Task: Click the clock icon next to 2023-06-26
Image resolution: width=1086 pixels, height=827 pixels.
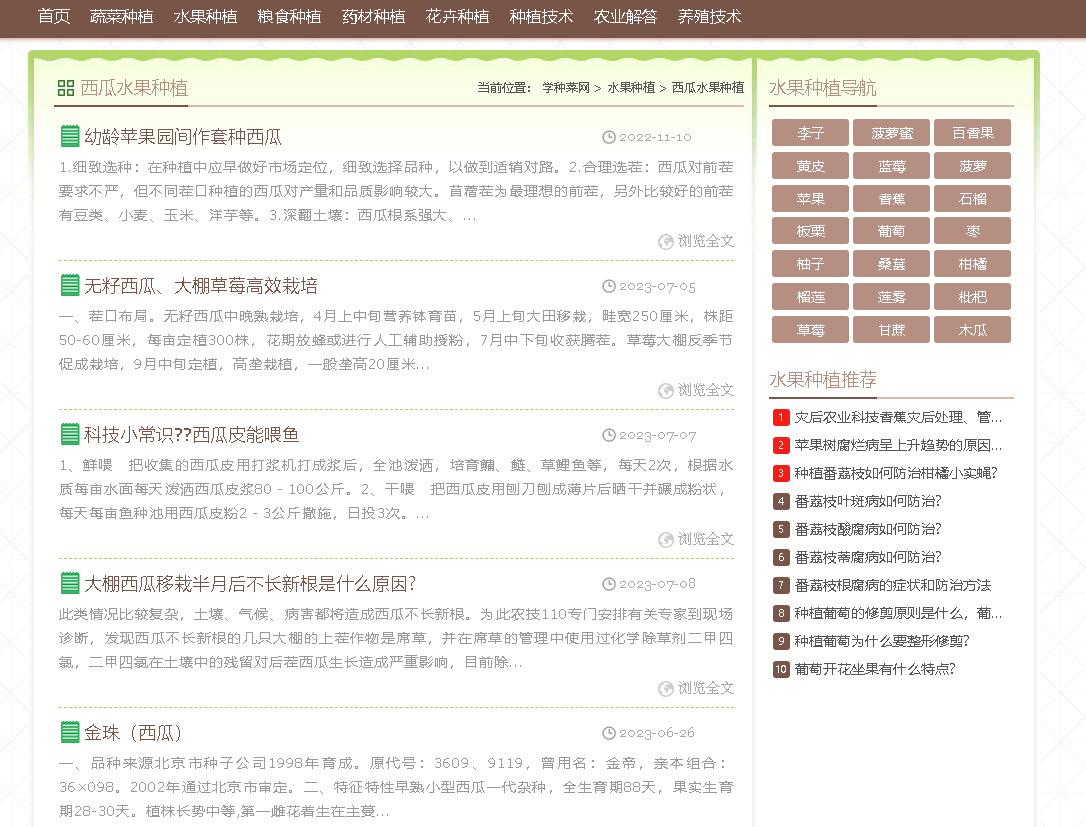Action: click(x=610, y=733)
